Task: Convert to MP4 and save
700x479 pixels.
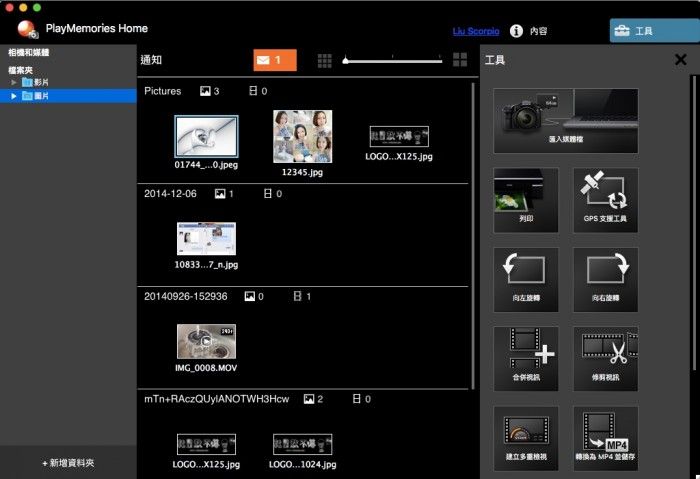Action: pos(604,437)
